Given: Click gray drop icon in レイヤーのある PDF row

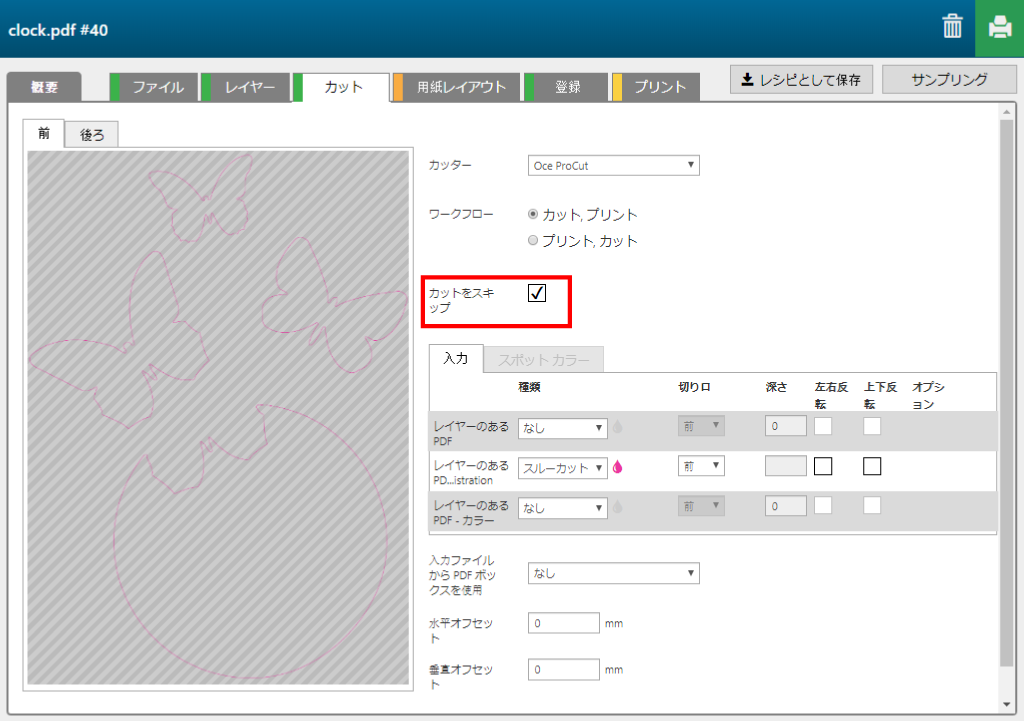Looking at the screenshot, I should 618,427.
